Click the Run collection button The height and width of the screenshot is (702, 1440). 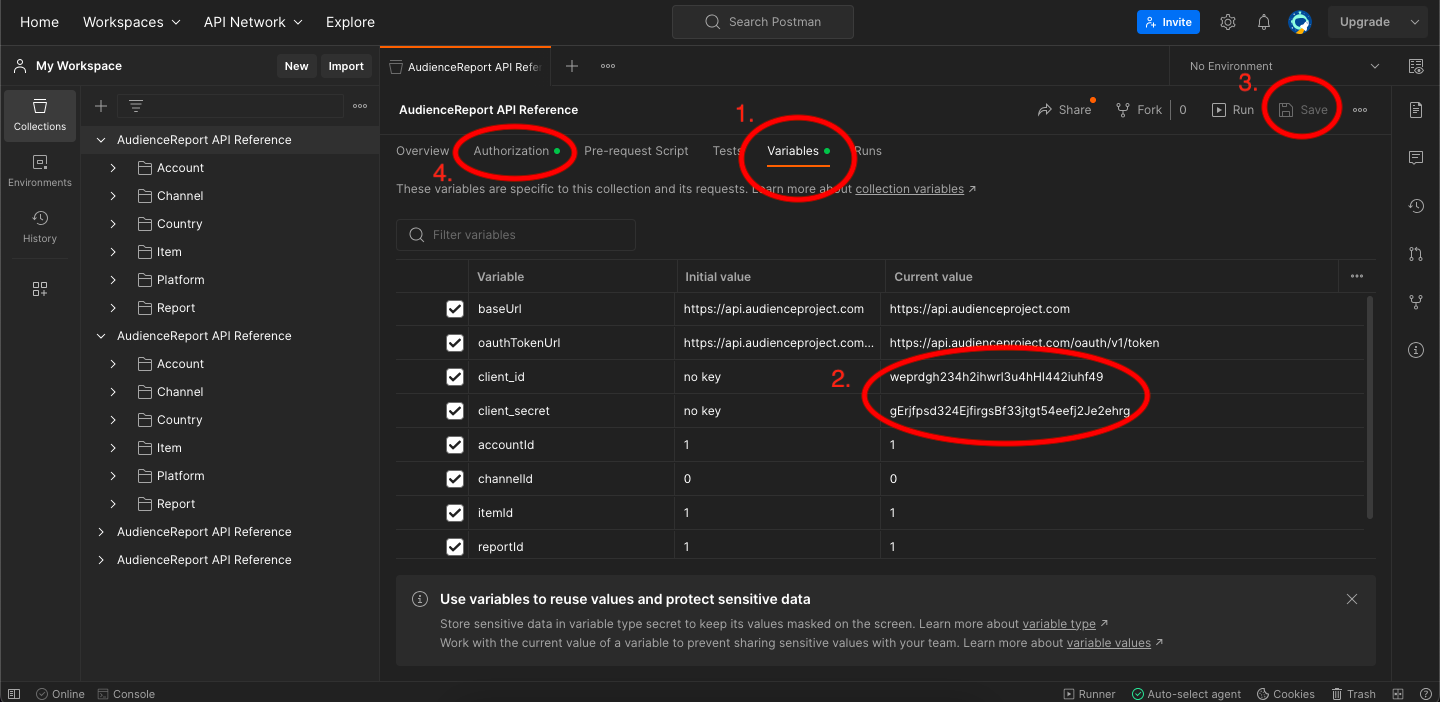point(1233,110)
